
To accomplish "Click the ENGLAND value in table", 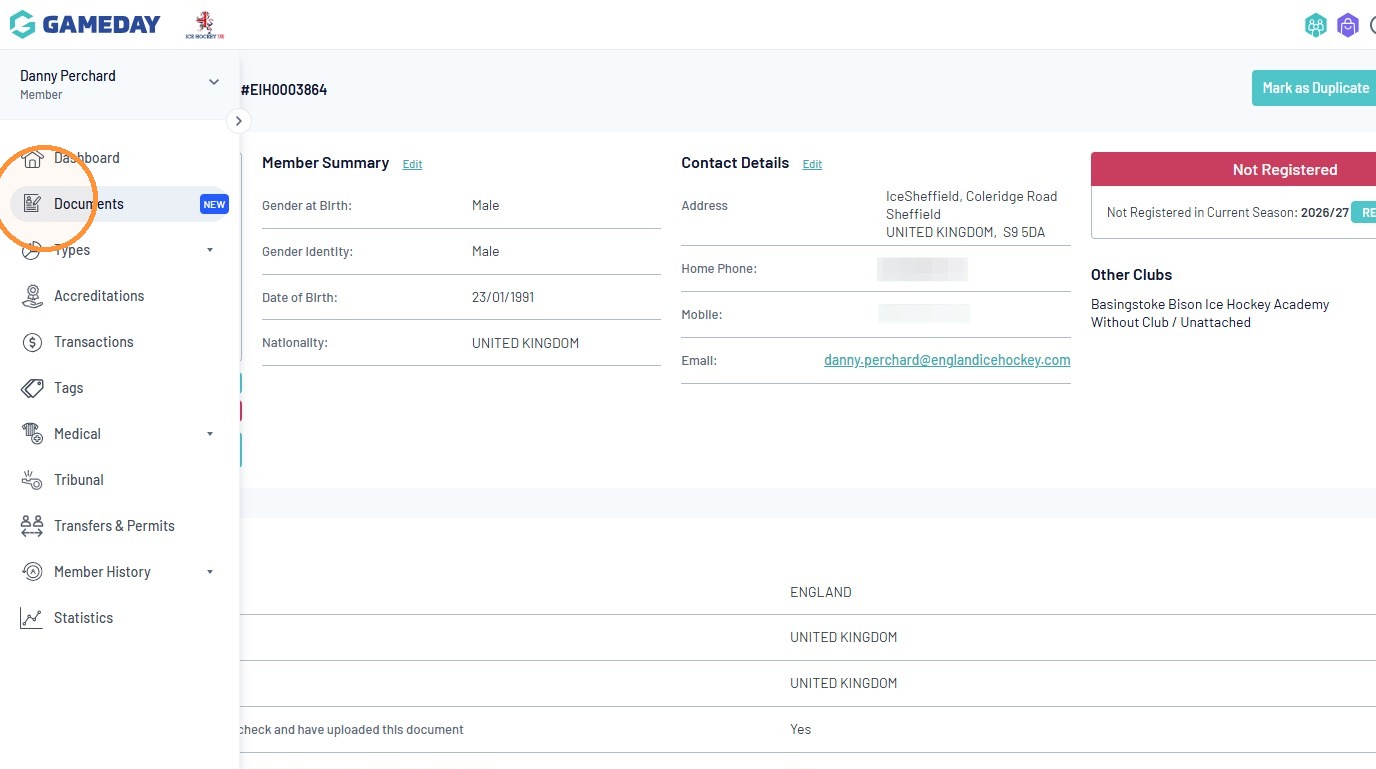I will [821, 592].
